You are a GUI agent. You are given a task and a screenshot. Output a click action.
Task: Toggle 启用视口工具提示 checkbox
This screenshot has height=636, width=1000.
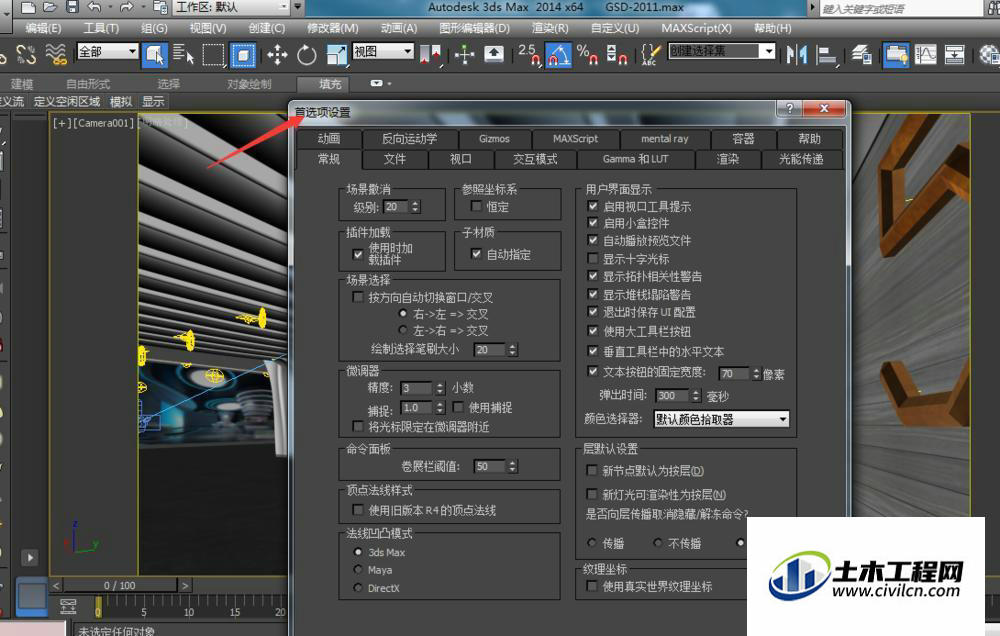(592, 206)
